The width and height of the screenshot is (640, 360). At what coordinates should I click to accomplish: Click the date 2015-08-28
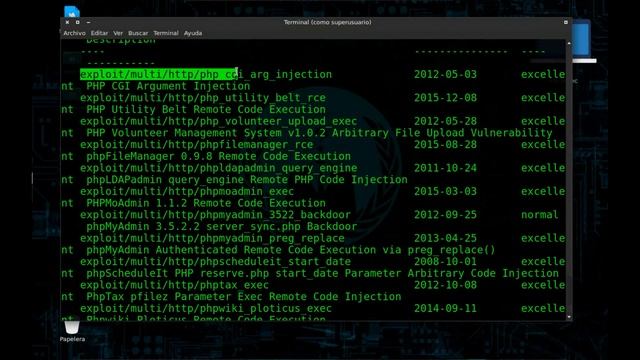tap(445, 144)
